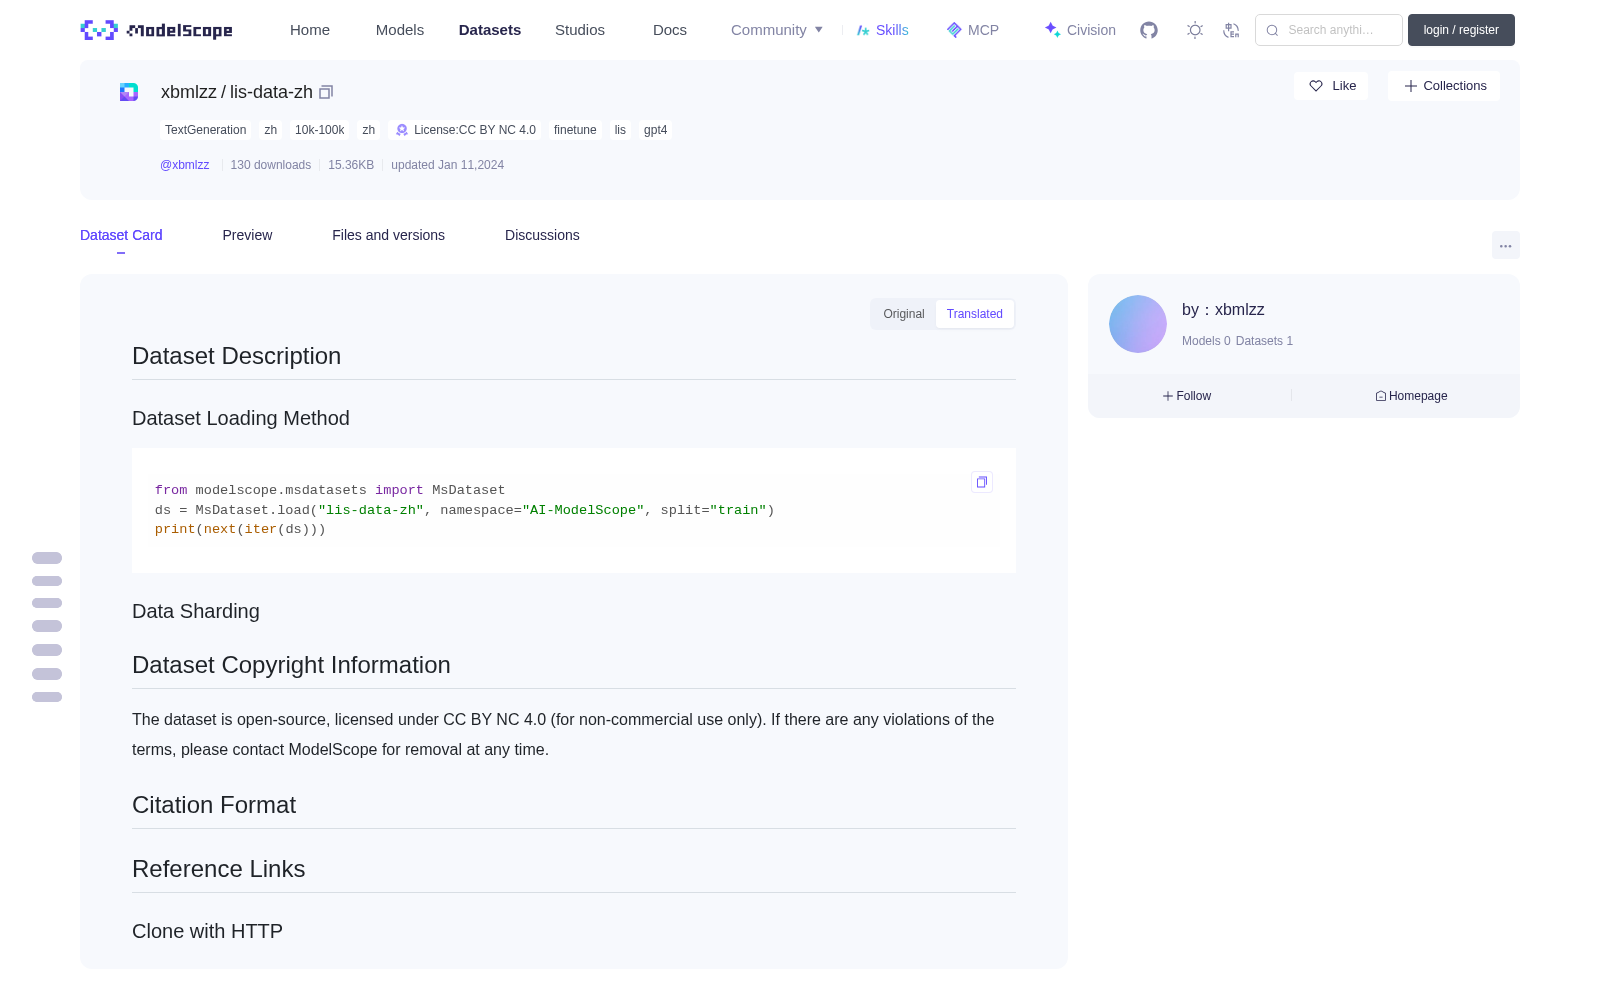1600x1000 pixels.
Task: Toggle light/dark theme sun icon
Action: coord(1195,30)
